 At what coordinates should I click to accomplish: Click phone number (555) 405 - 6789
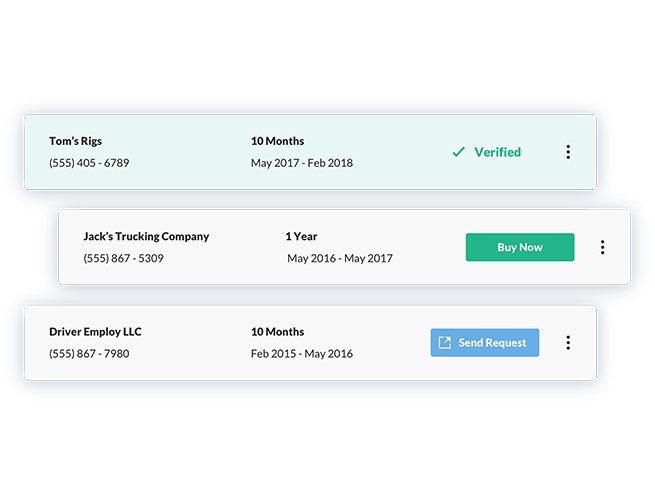(89, 163)
